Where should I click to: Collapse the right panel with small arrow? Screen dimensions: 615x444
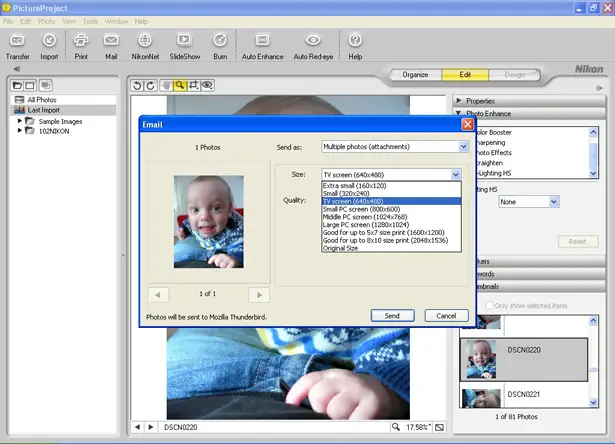coord(599,88)
